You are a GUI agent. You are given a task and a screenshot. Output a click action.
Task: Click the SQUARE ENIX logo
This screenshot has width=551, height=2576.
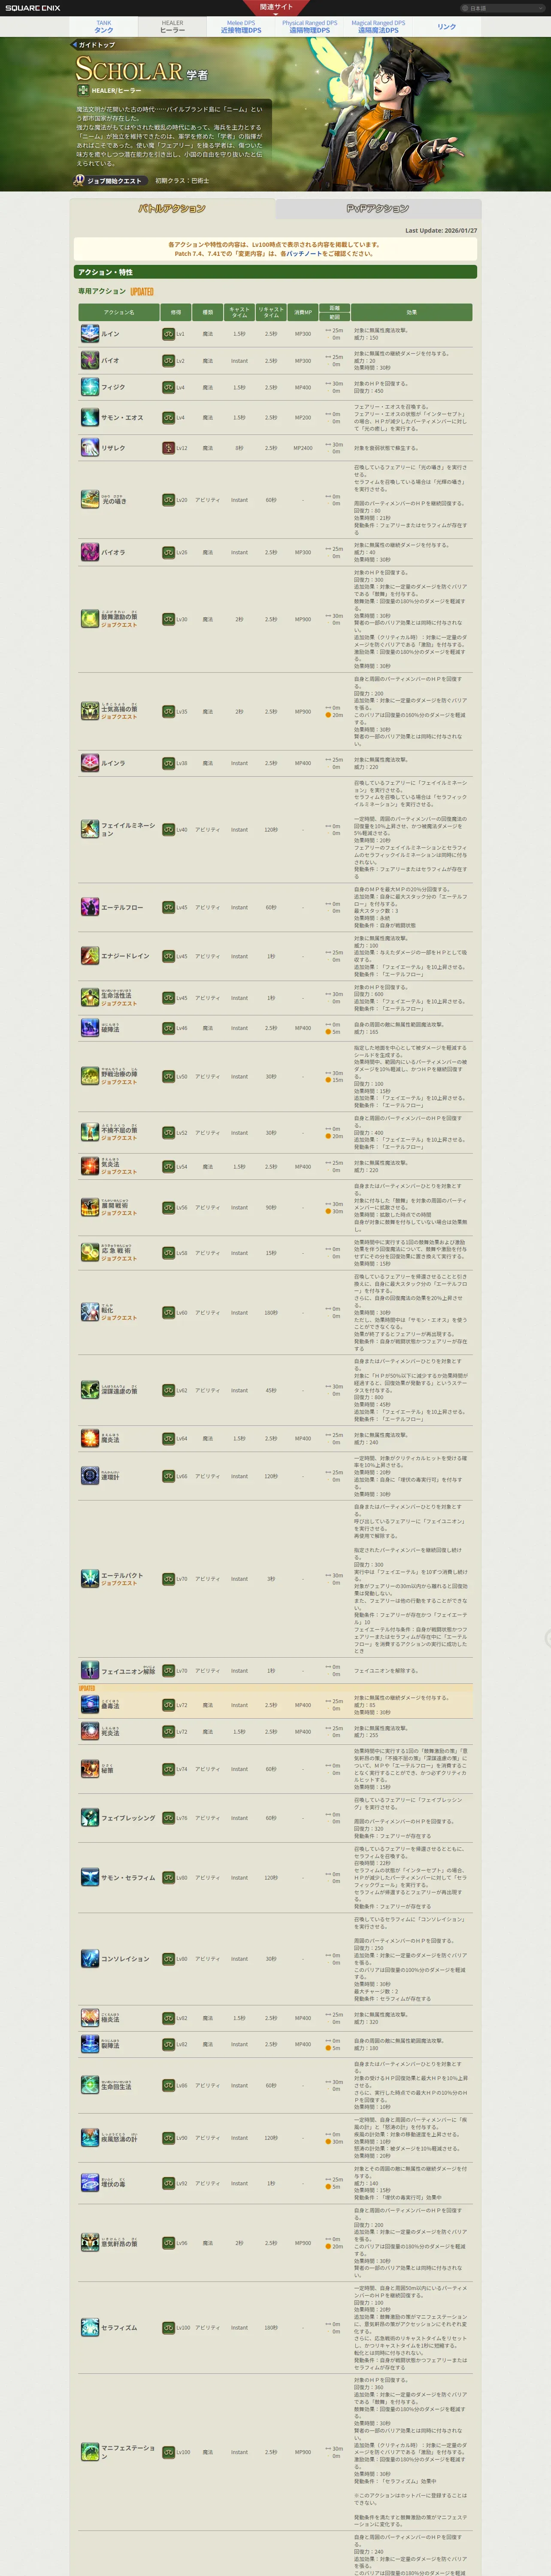click(32, 8)
